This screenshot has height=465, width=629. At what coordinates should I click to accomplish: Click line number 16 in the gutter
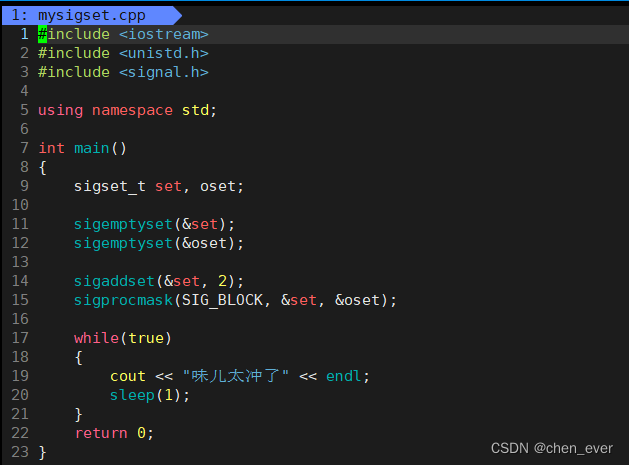(20, 319)
